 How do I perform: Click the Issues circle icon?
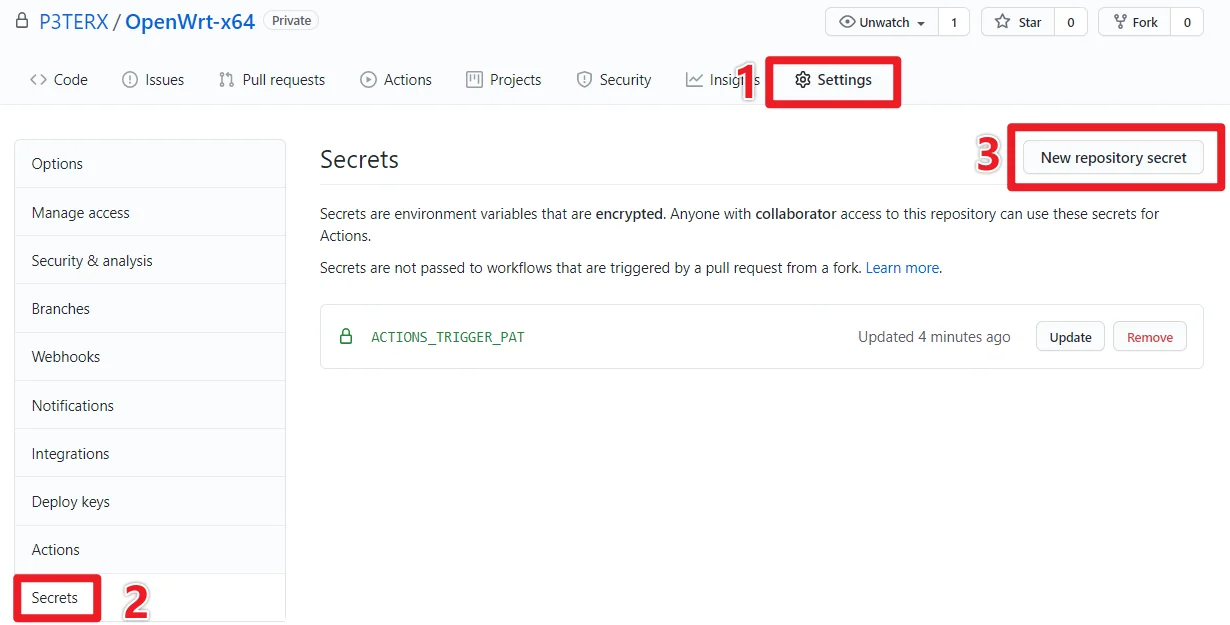click(x=130, y=80)
